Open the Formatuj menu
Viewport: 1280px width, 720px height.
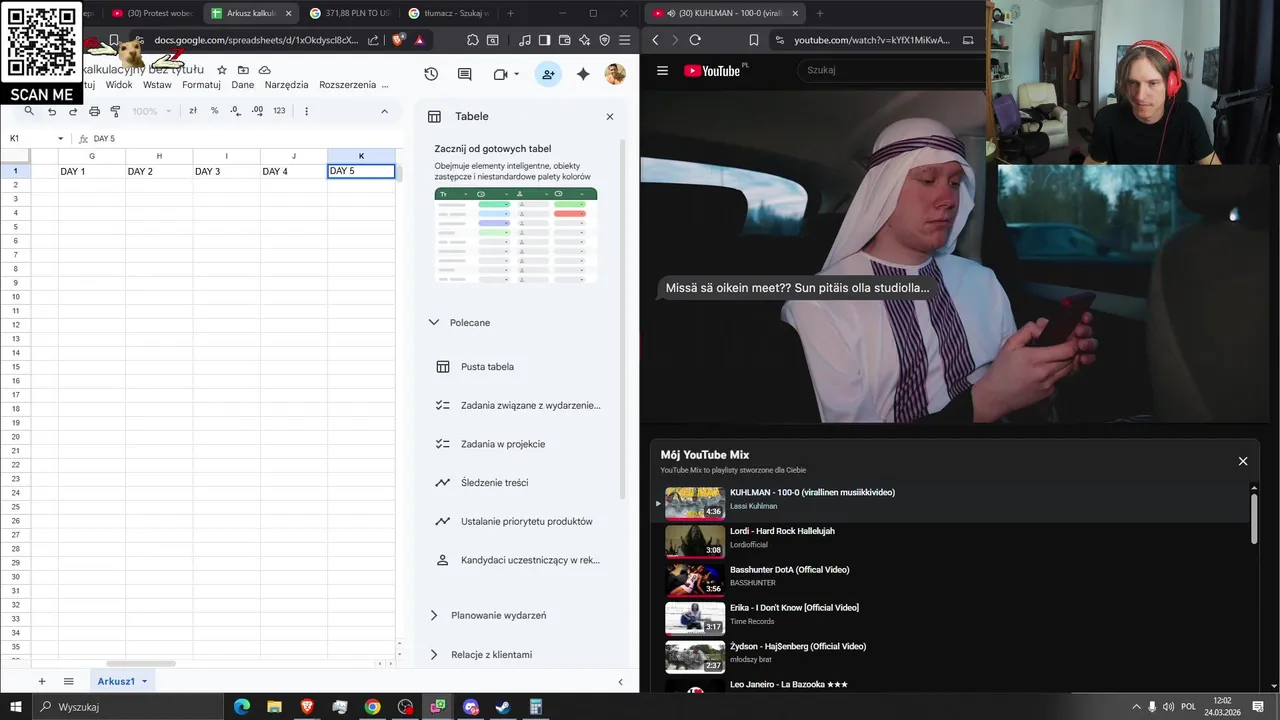[201, 85]
